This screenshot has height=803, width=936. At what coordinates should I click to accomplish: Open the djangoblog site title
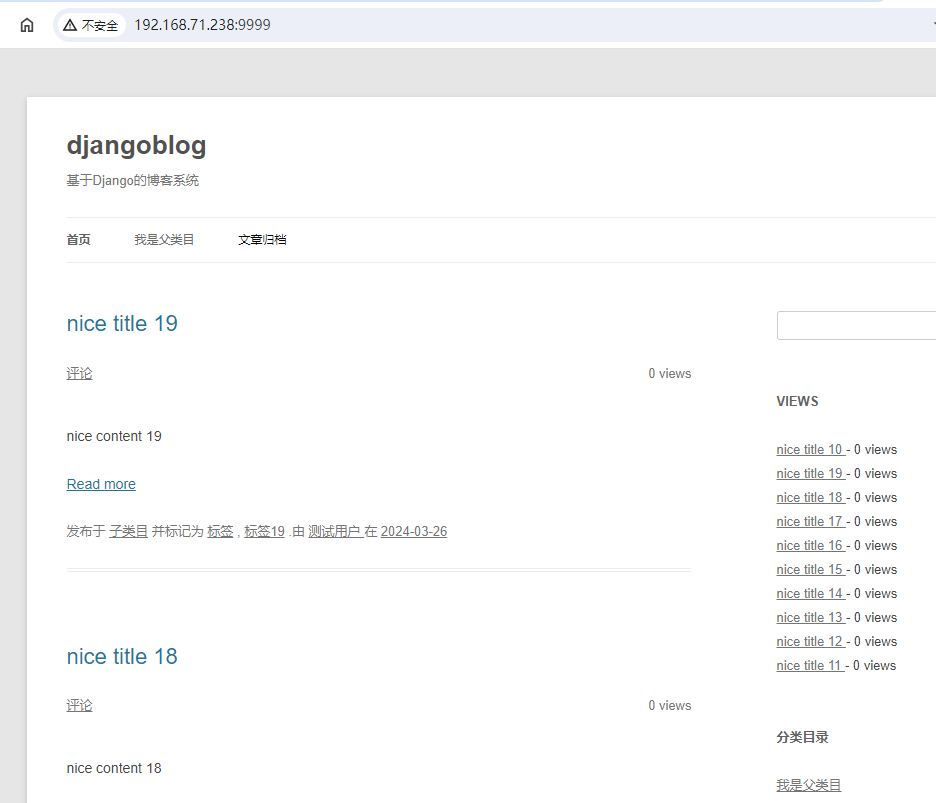tap(136, 145)
